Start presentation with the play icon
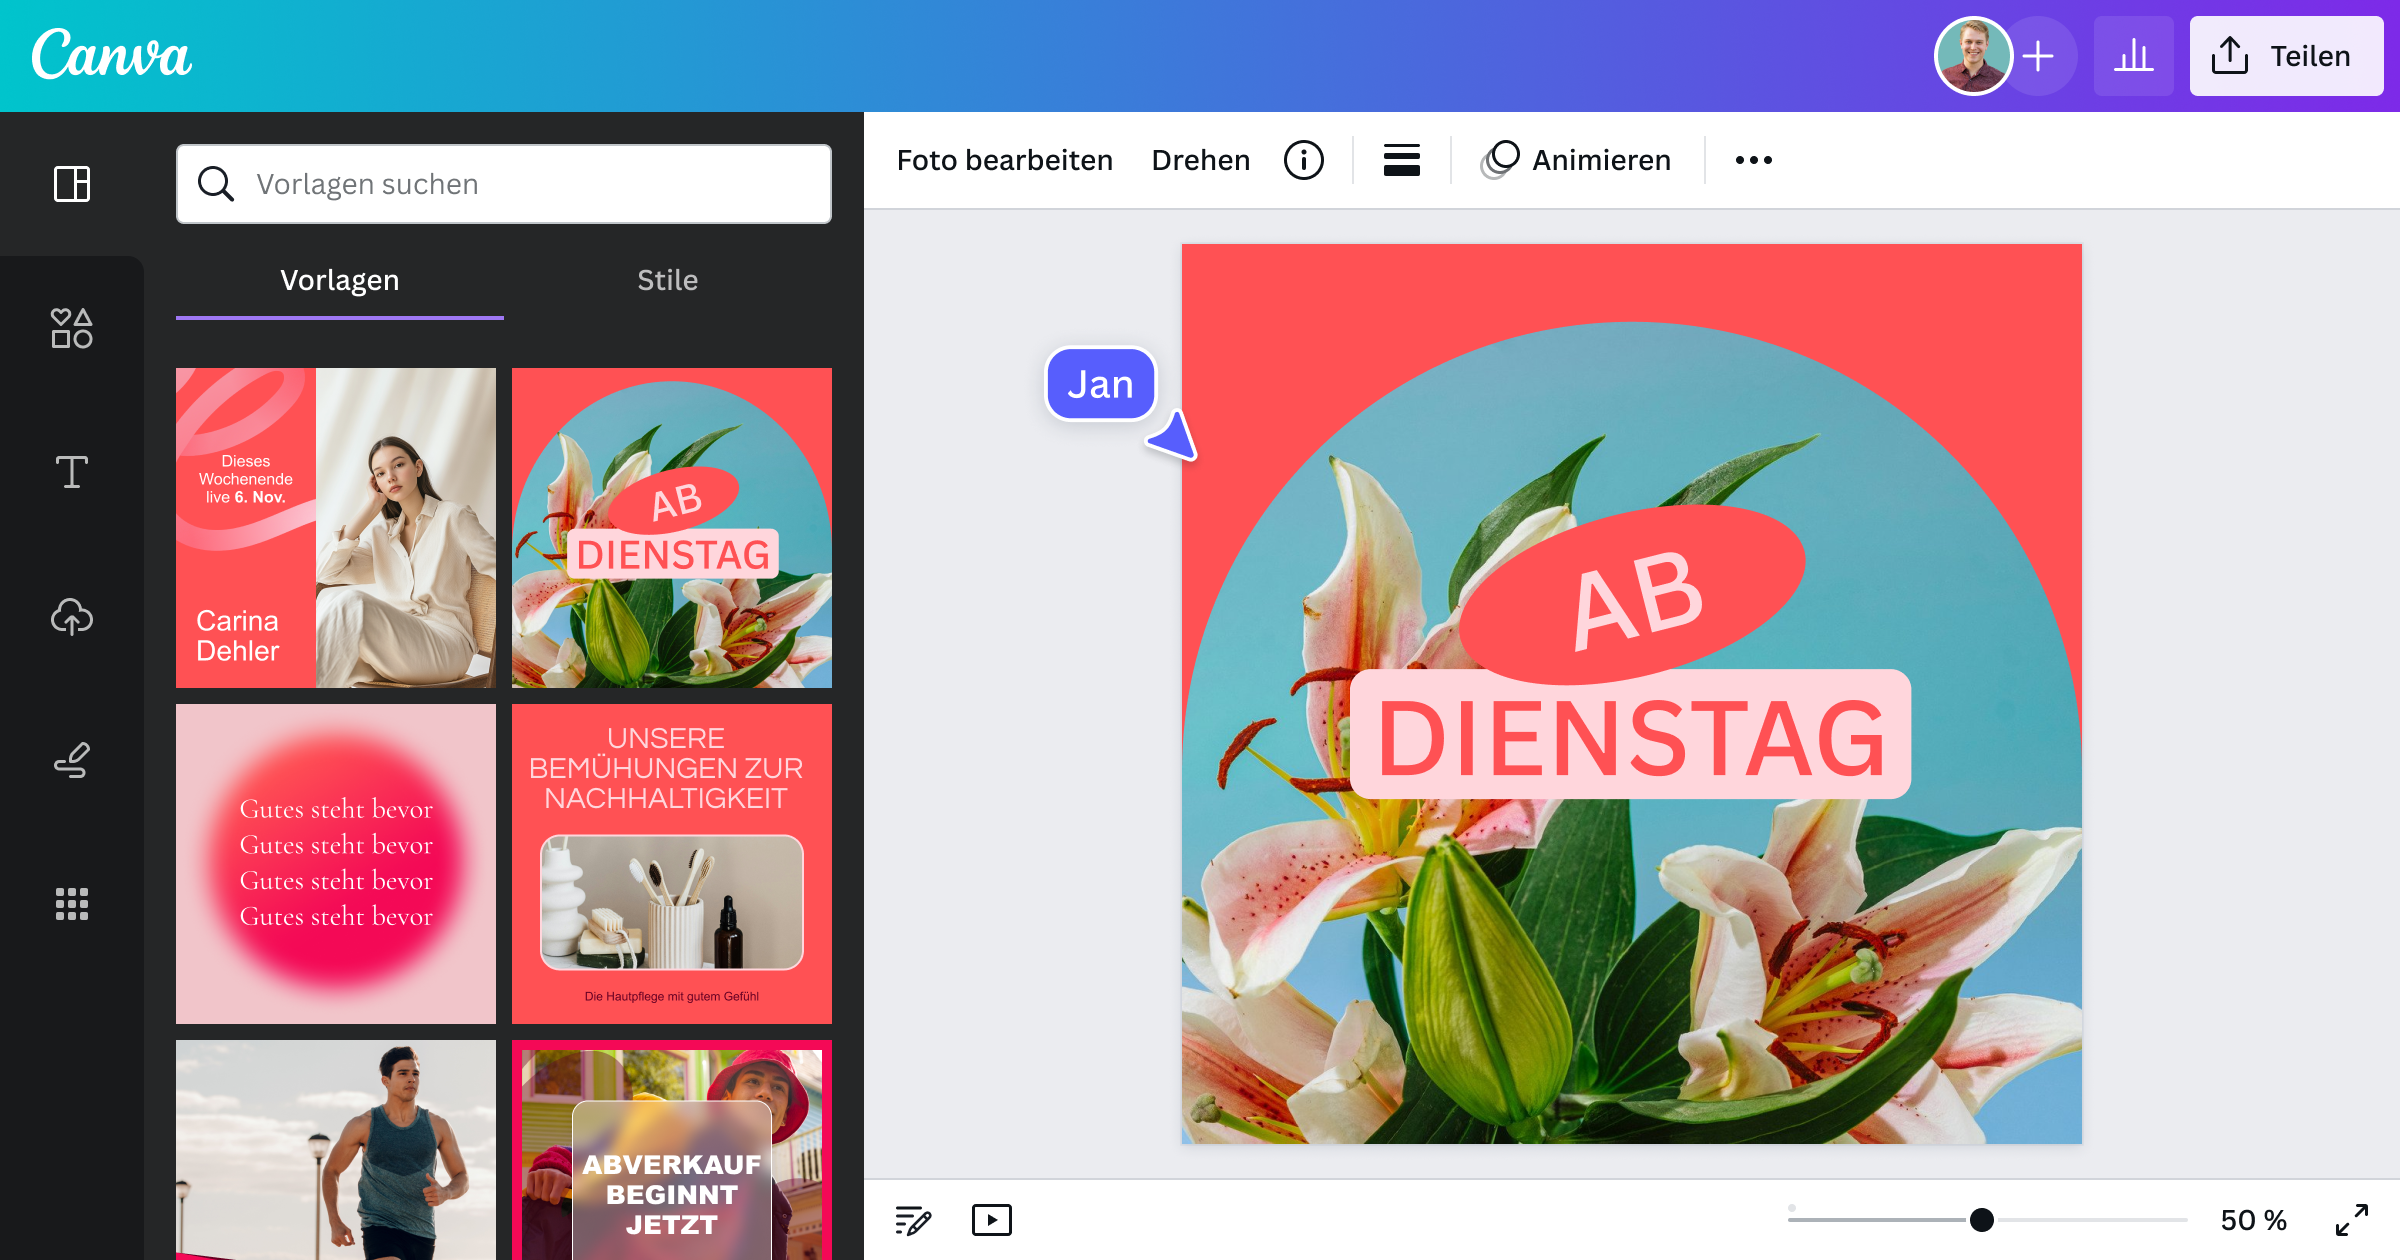This screenshot has height=1260, width=2400. coord(992,1220)
